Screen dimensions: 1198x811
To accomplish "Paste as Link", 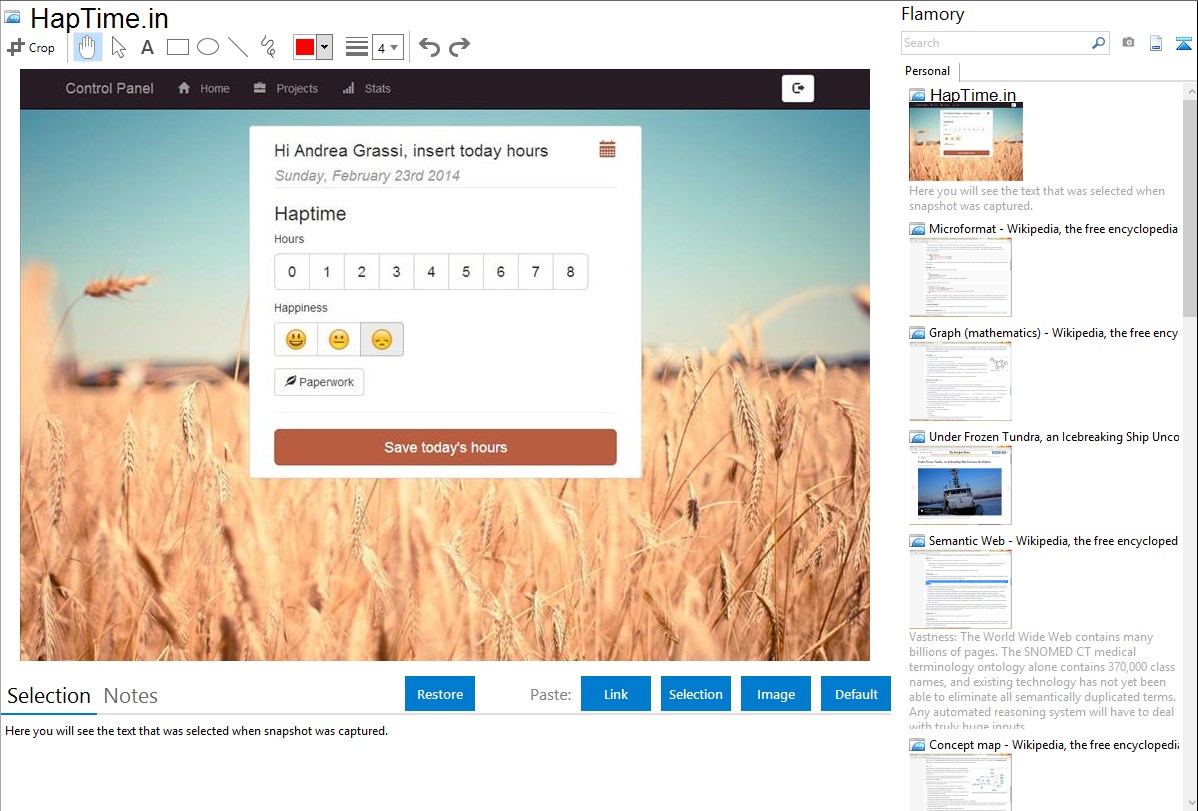I will click(x=616, y=694).
